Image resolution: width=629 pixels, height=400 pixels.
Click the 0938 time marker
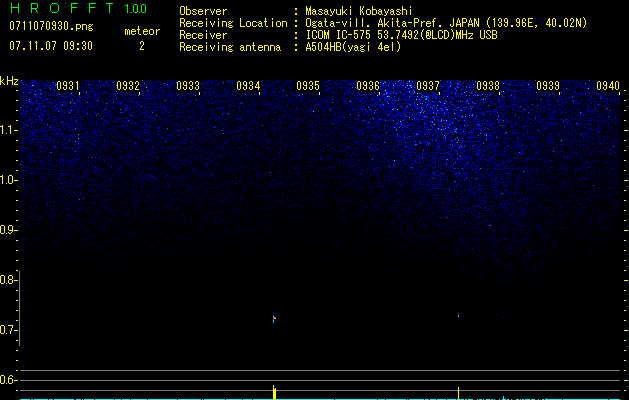pyautogui.click(x=488, y=85)
